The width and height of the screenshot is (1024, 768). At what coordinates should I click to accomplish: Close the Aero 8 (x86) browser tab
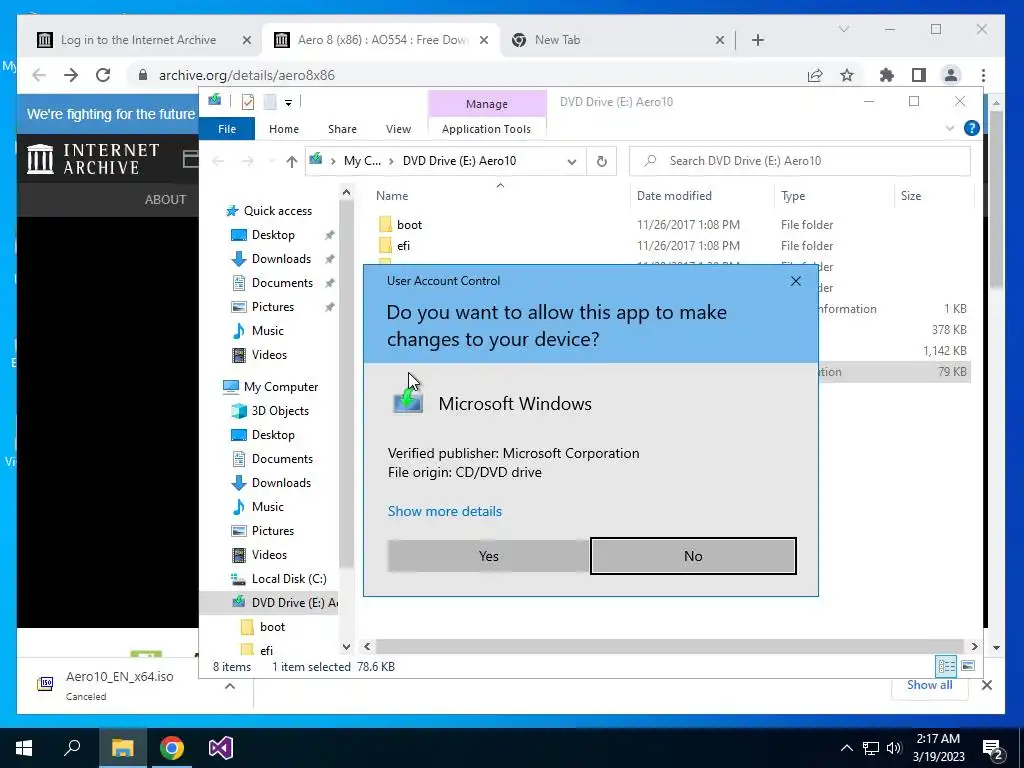coord(484,40)
